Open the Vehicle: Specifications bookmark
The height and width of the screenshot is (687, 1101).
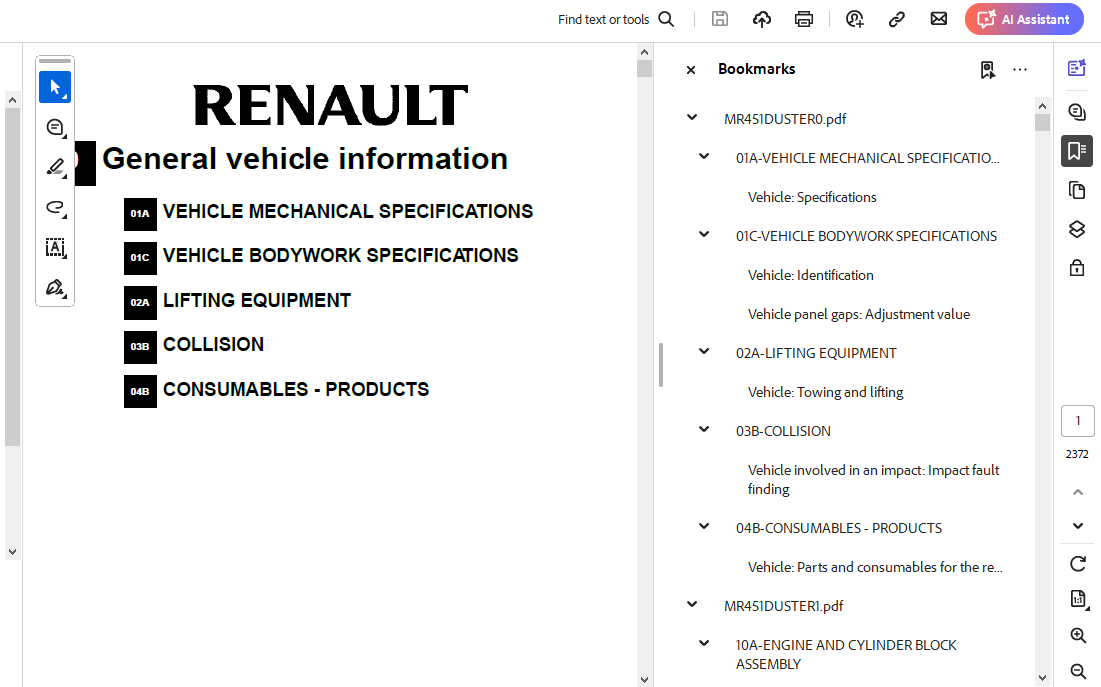tap(812, 197)
